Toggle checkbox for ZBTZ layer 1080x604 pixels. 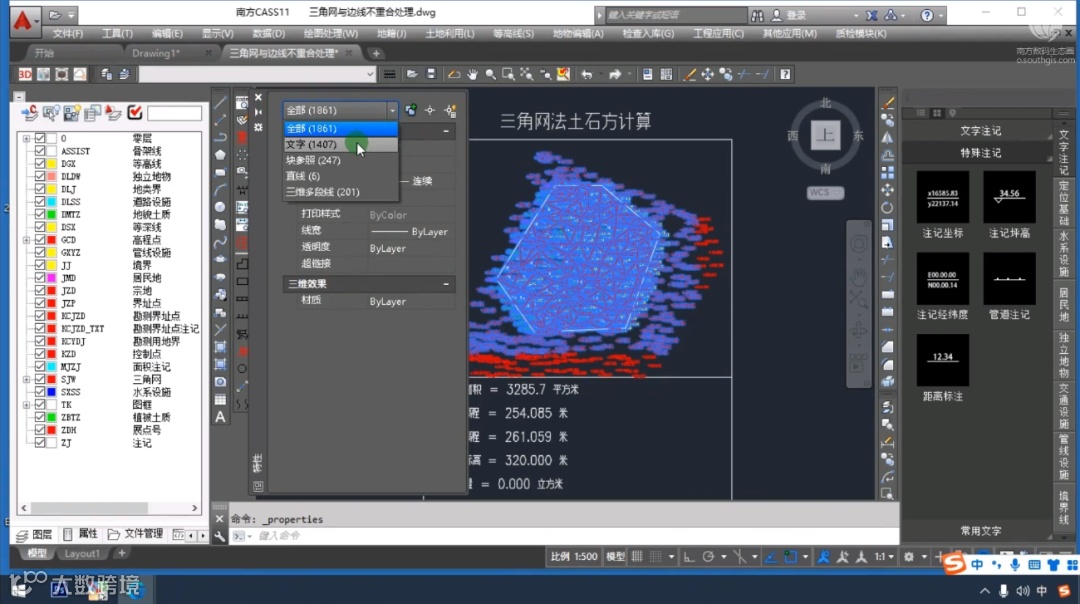(x=40, y=417)
